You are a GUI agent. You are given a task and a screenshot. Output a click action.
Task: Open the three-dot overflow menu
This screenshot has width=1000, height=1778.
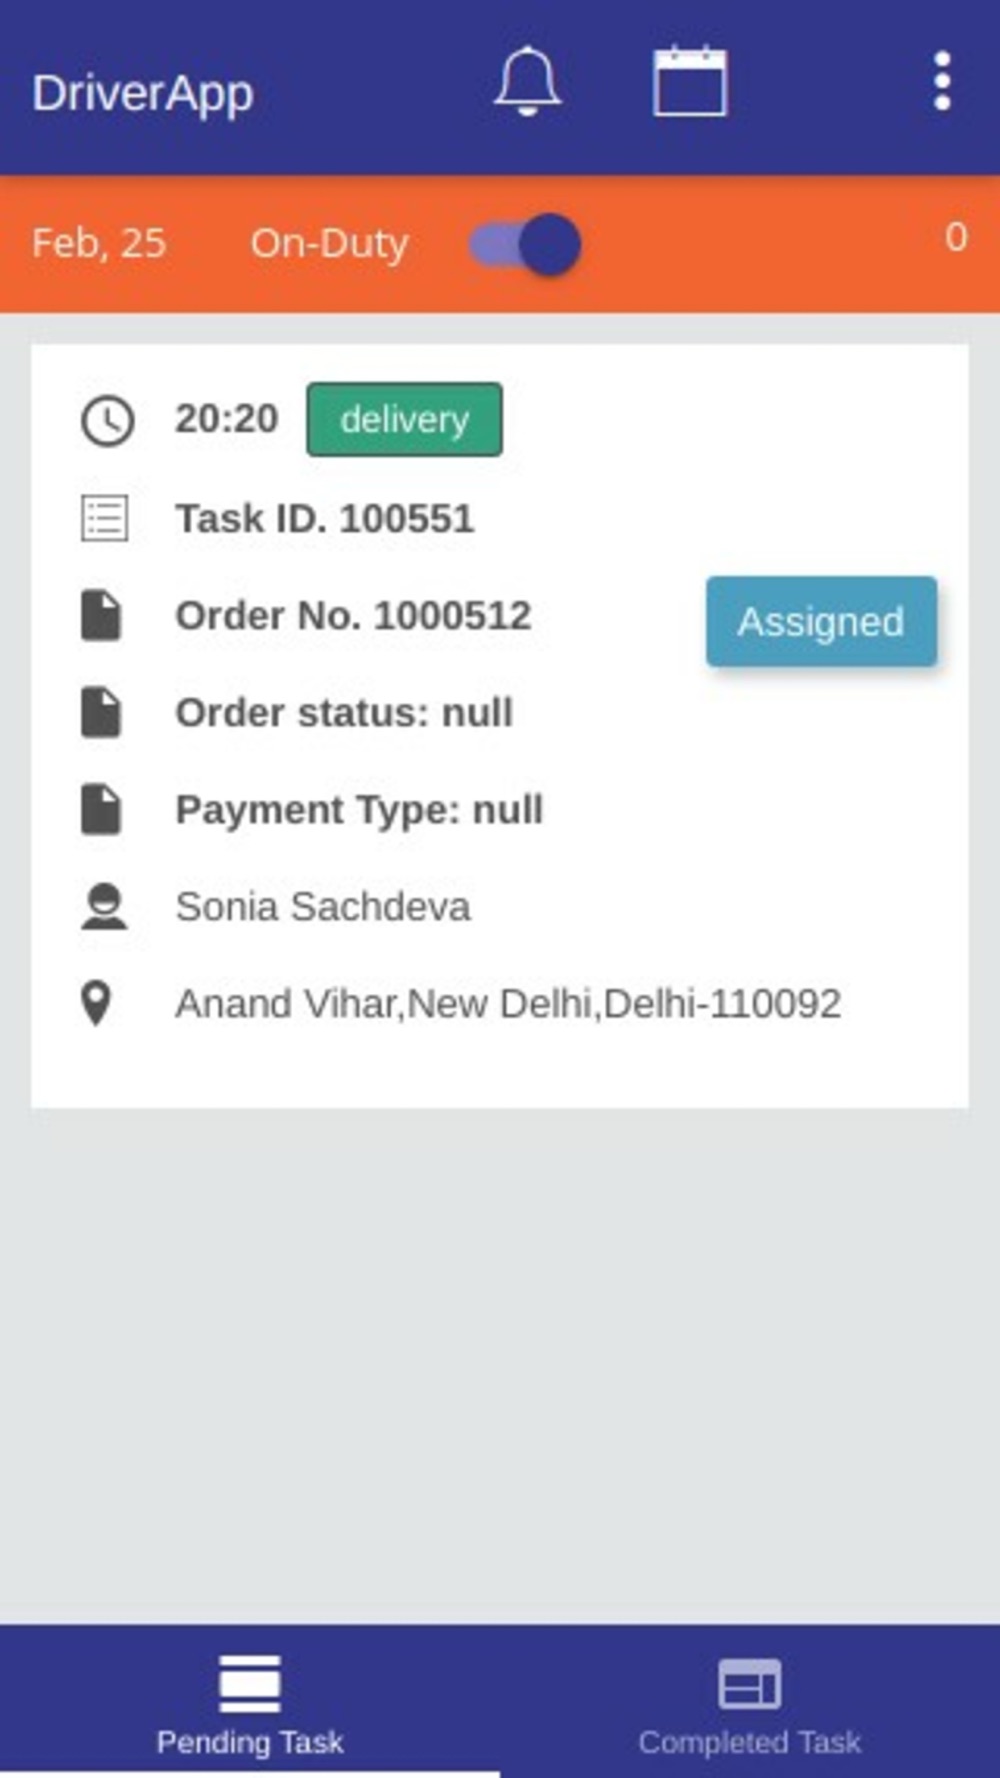(x=941, y=82)
